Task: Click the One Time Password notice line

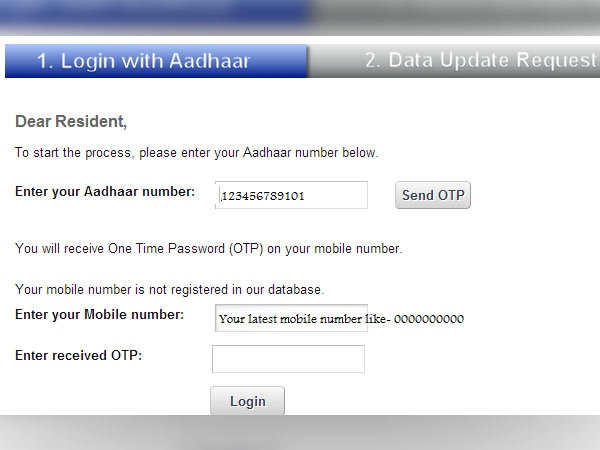Action: coord(208,248)
